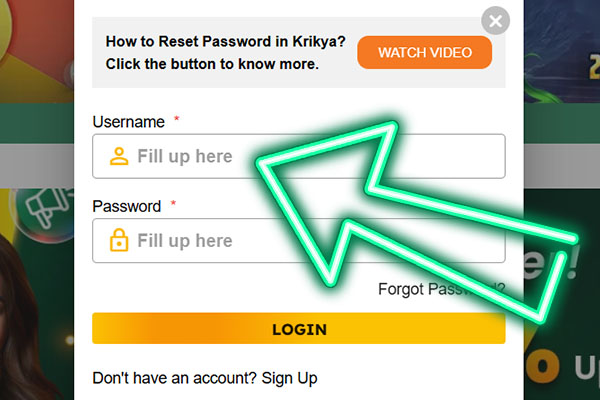
Task: Click the red asterisk beside Password
Action: click(x=173, y=204)
